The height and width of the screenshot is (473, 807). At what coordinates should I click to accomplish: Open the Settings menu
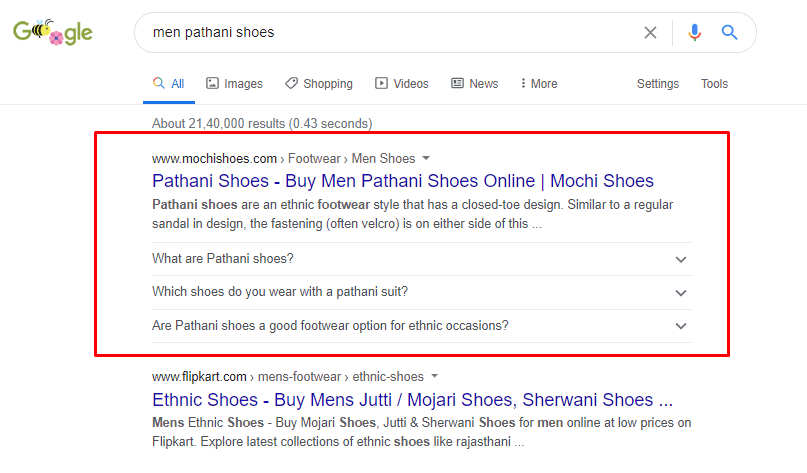pos(658,83)
